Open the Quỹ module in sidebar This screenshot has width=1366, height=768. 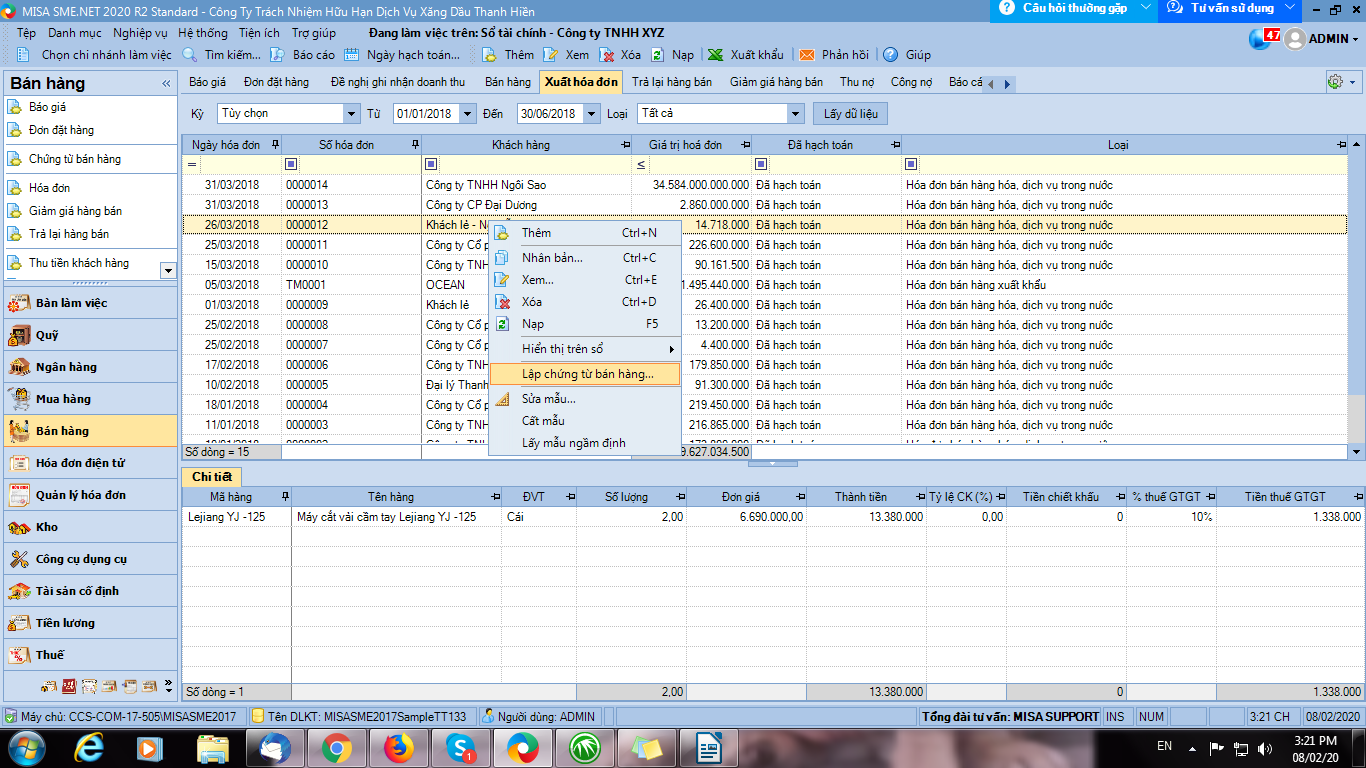coord(90,335)
